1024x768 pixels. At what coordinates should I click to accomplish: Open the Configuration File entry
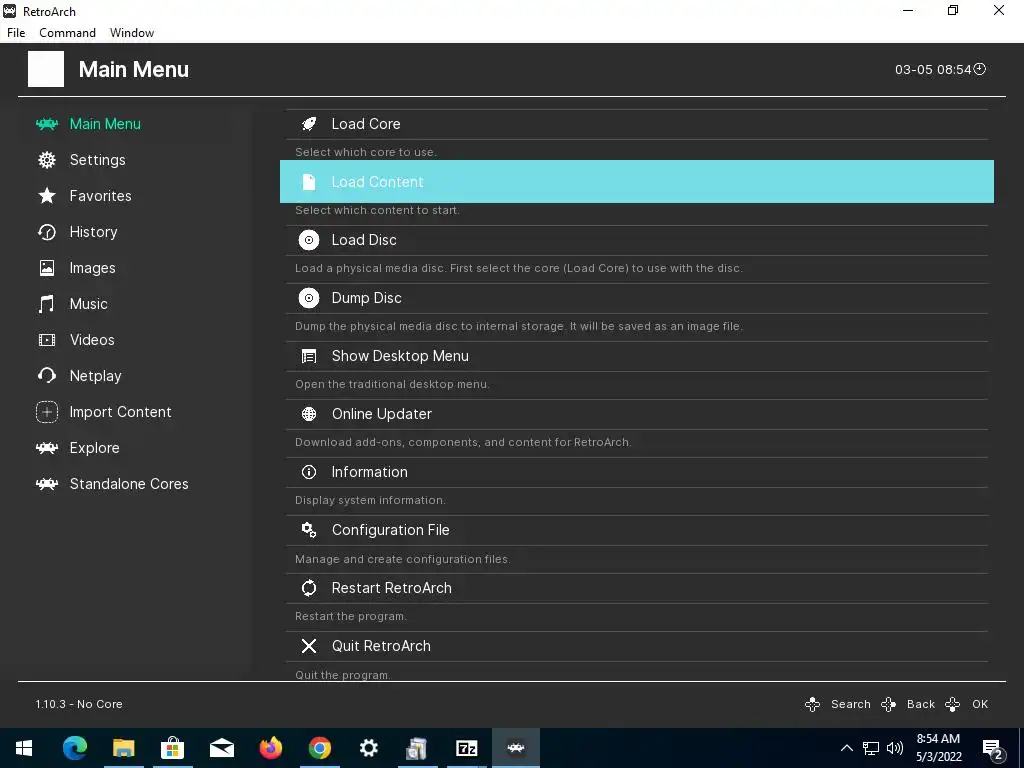(637, 530)
